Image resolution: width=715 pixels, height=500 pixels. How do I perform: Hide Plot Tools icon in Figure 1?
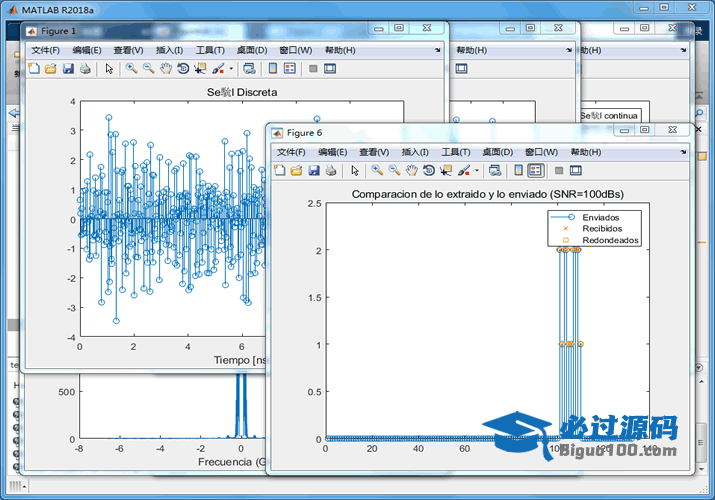313,69
